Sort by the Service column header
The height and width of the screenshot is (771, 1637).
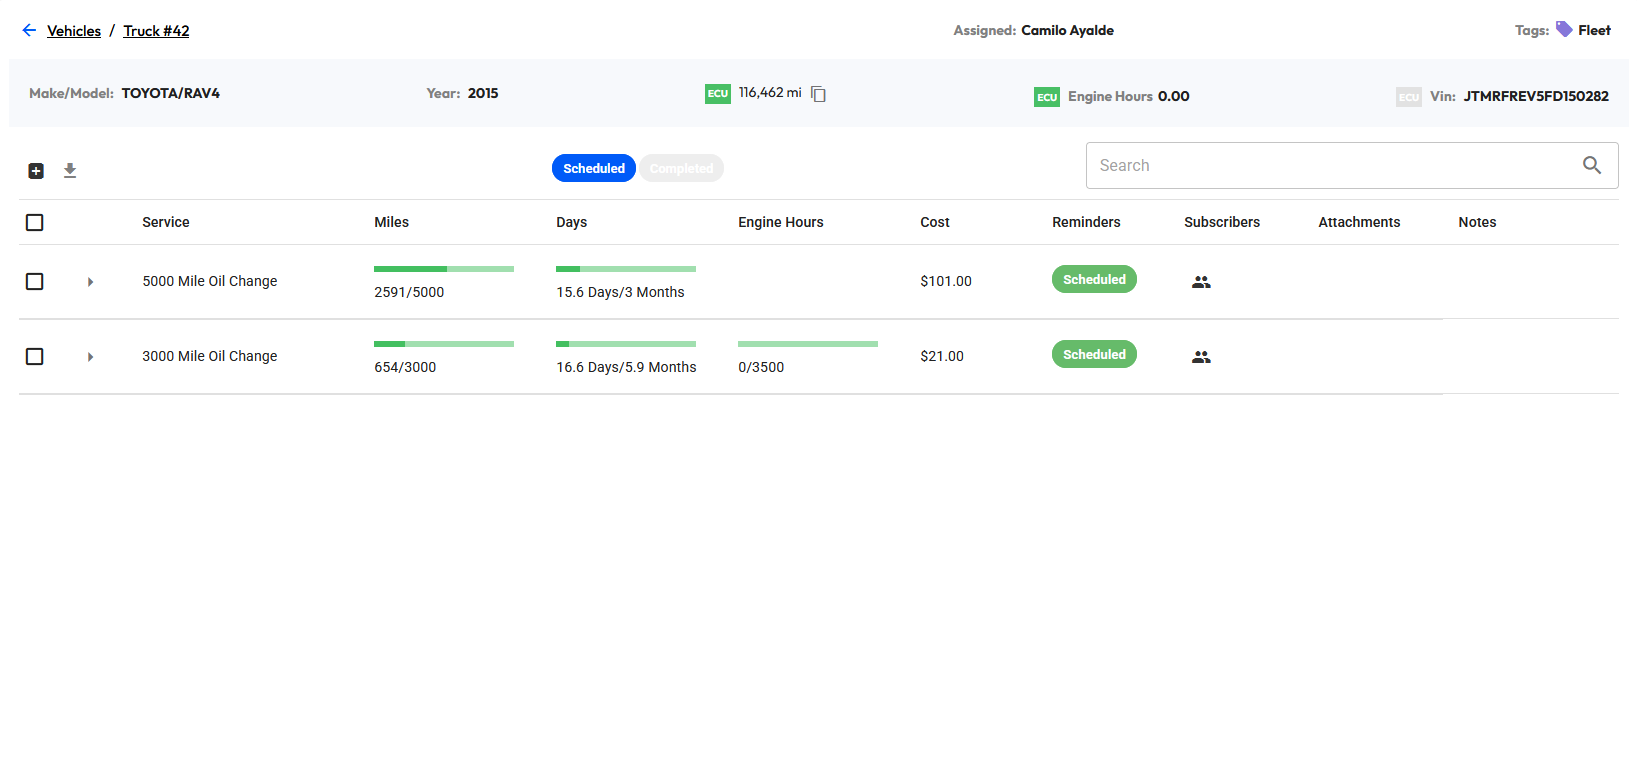click(x=166, y=222)
